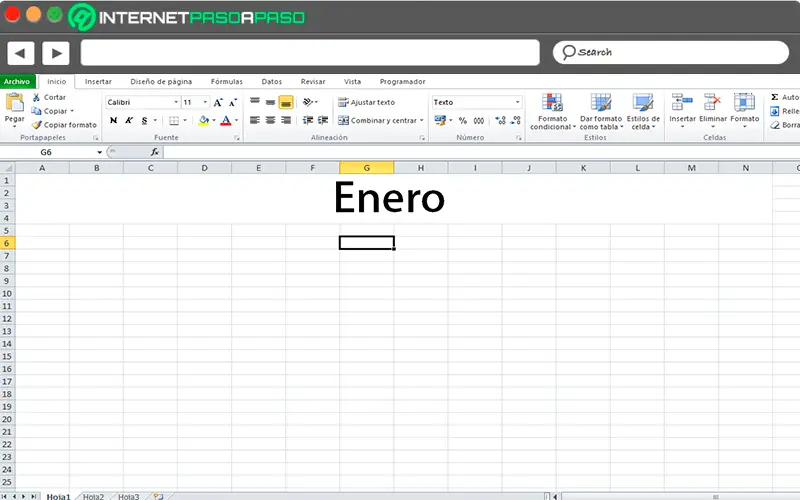Click increase decimals icon

pos(501,120)
